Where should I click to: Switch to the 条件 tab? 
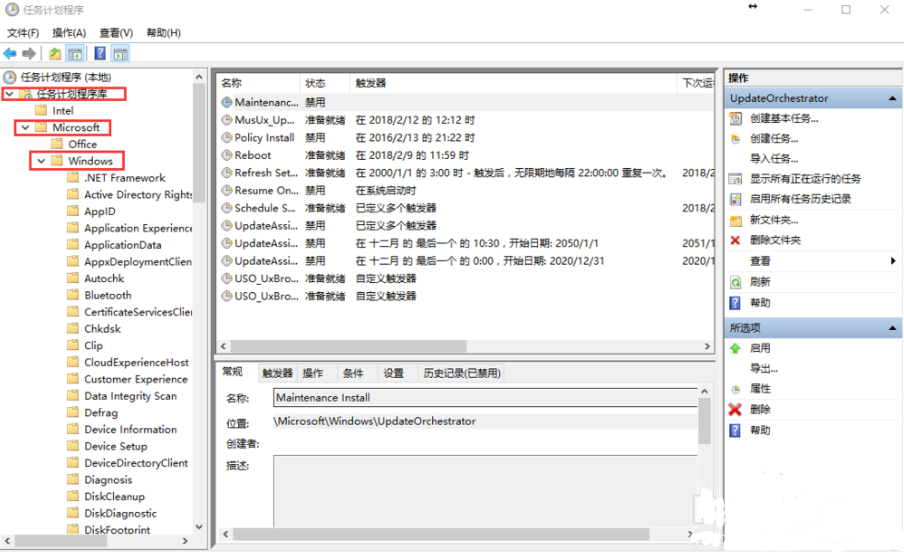(353, 373)
